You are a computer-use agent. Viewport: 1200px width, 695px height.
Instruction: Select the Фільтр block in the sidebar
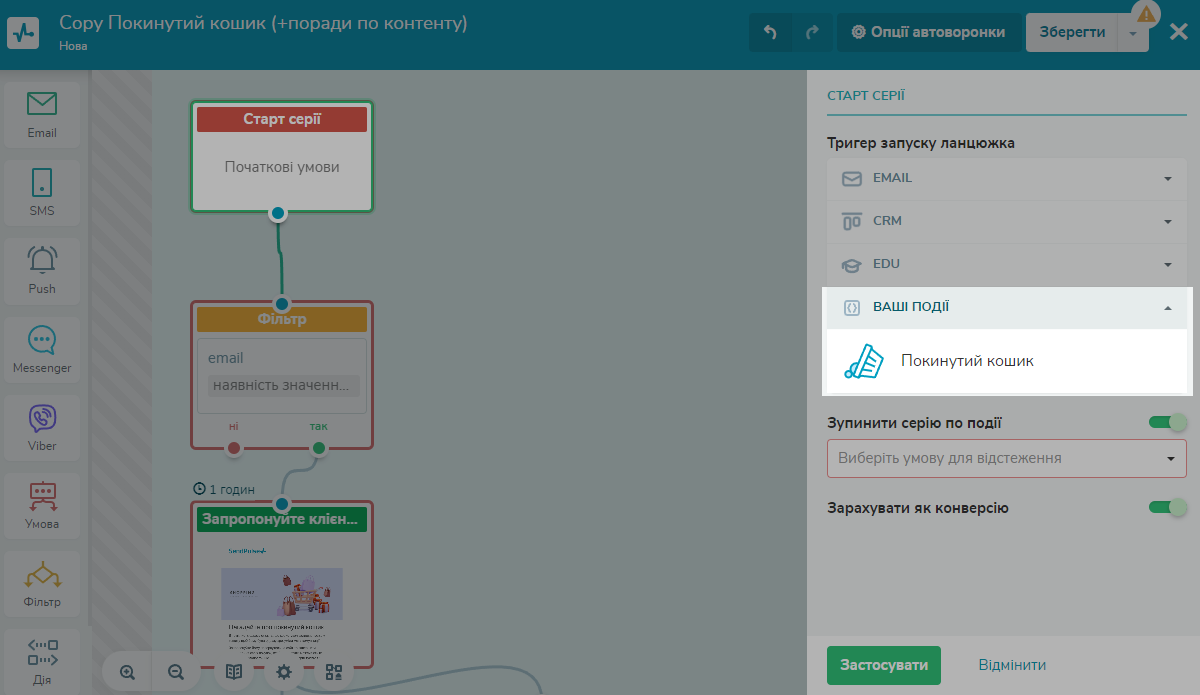click(x=41, y=583)
